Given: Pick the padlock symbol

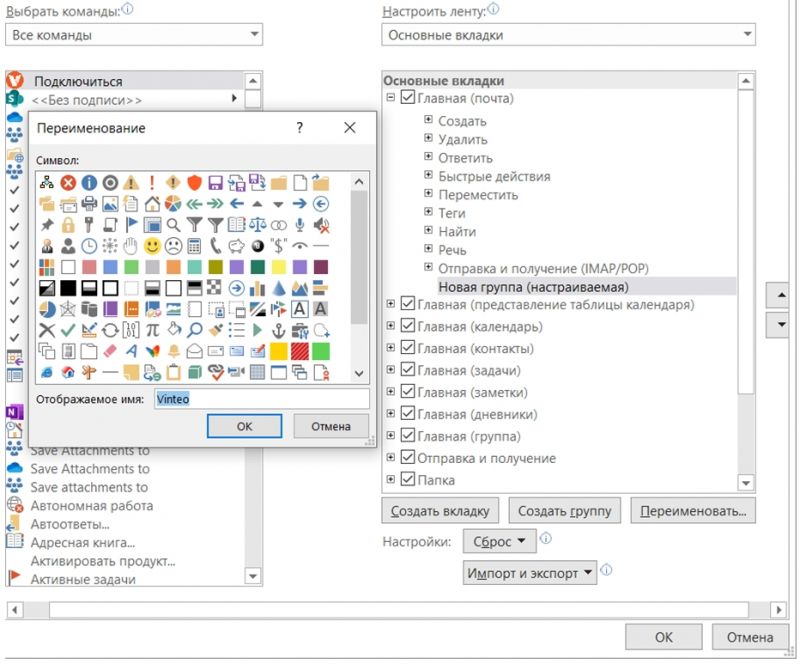Looking at the screenshot, I should click(68, 225).
